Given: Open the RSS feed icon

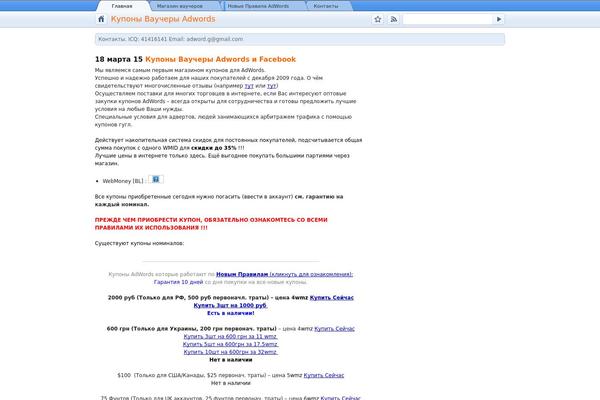Looking at the screenshot, I should click(x=394, y=19).
